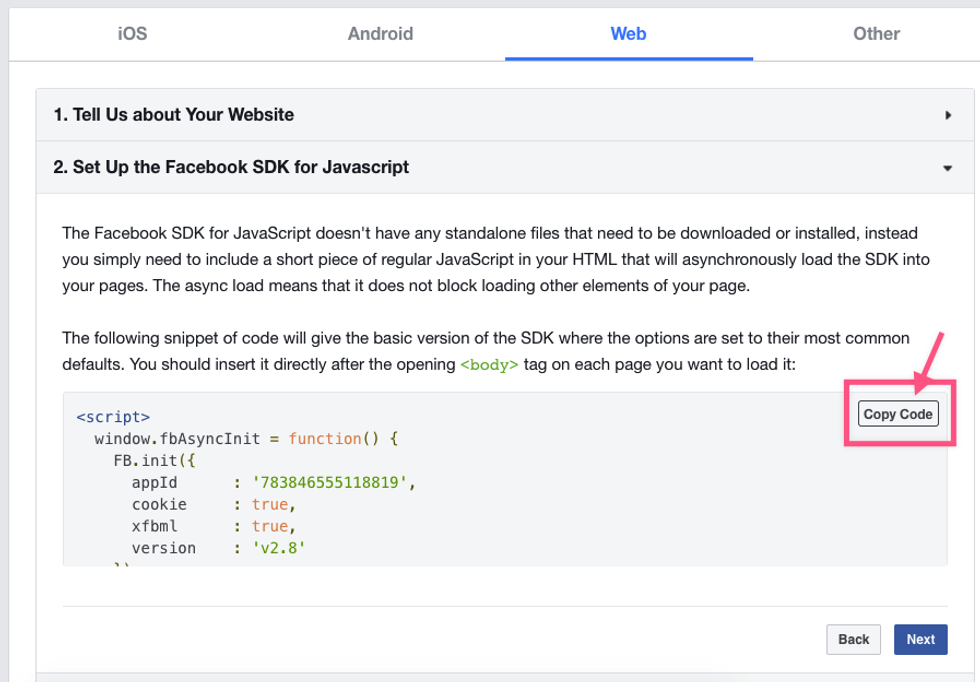Viewport: 980px width, 682px height.
Task: Click the xfbml 'true' value in code
Action: pyautogui.click(x=269, y=526)
